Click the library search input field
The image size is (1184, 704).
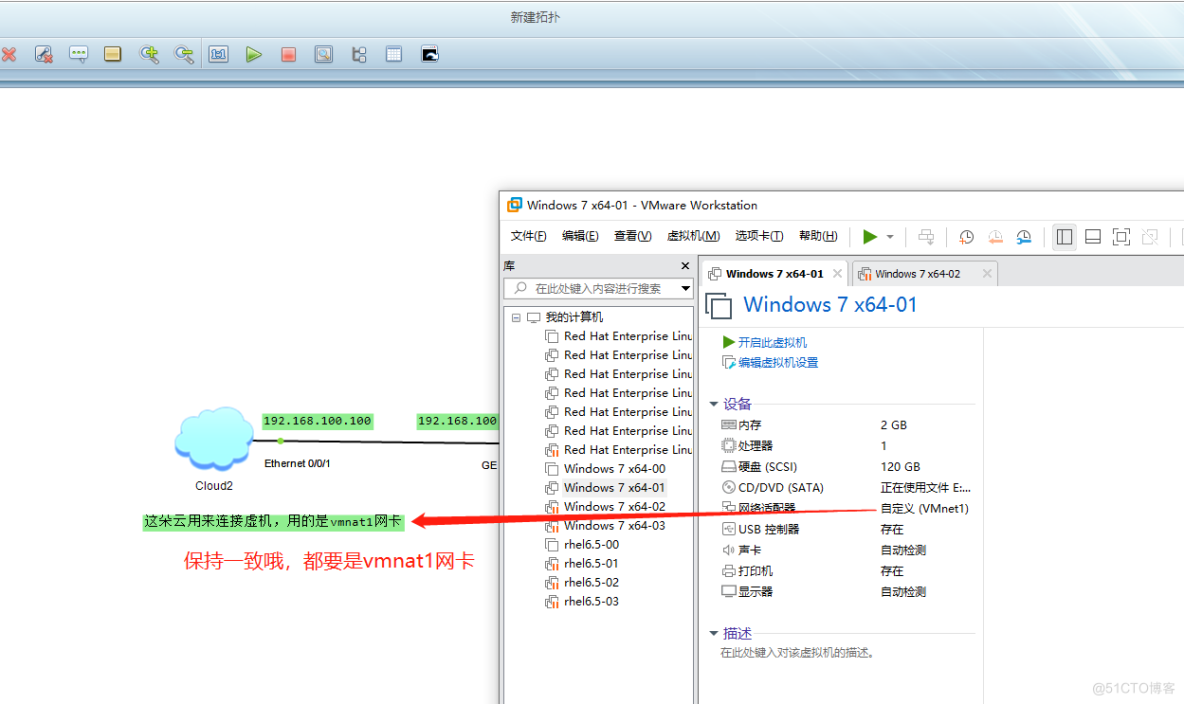point(592,289)
